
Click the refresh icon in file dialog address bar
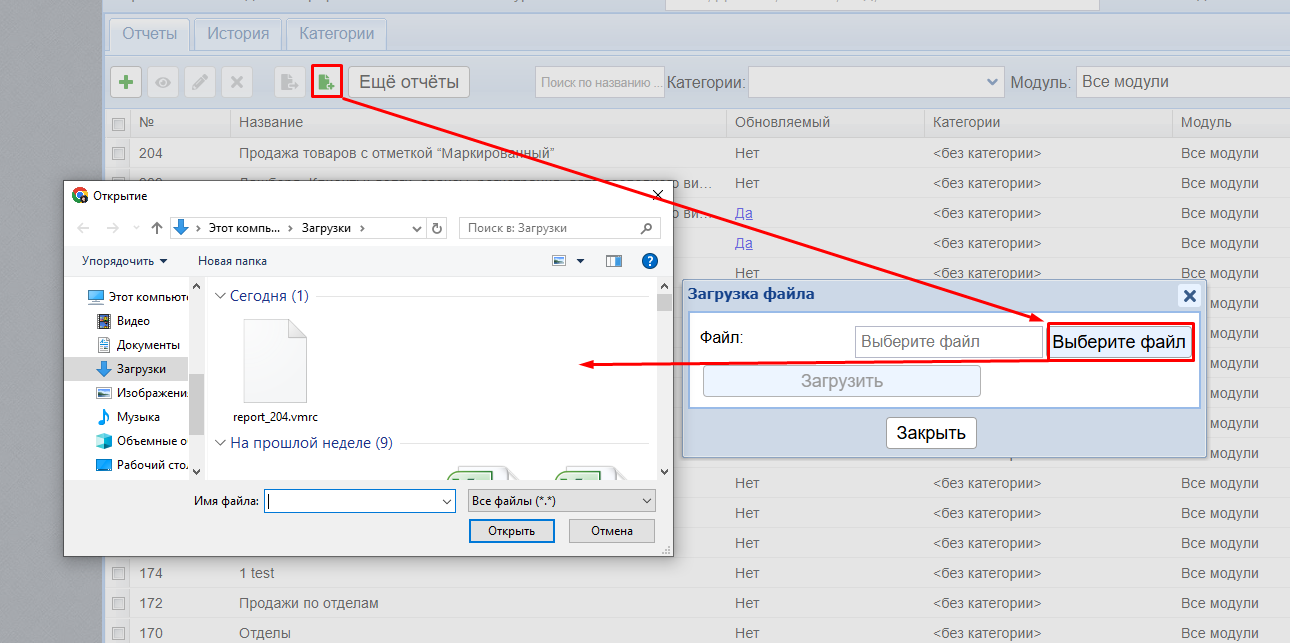[437, 228]
